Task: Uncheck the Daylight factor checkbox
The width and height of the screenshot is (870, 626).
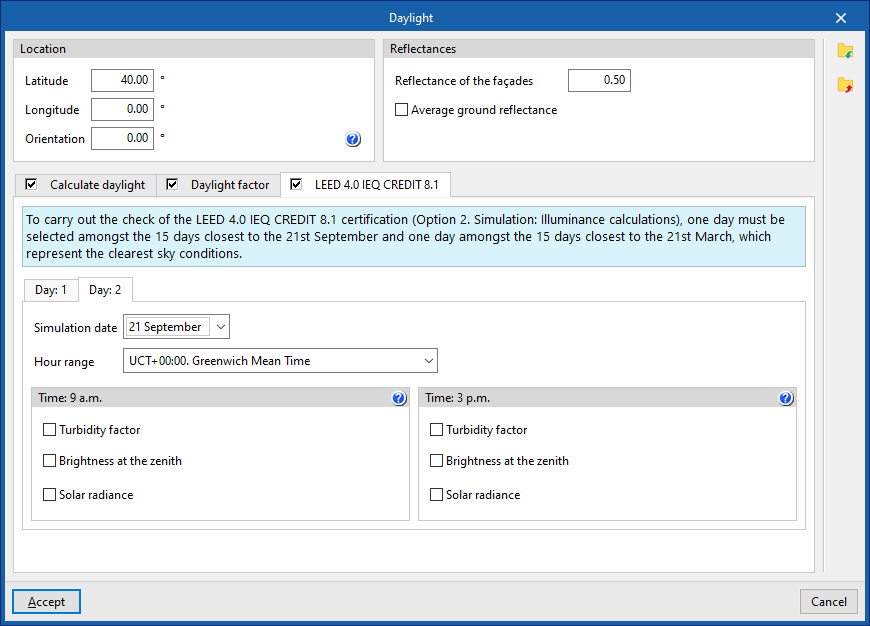Action: coord(172,184)
